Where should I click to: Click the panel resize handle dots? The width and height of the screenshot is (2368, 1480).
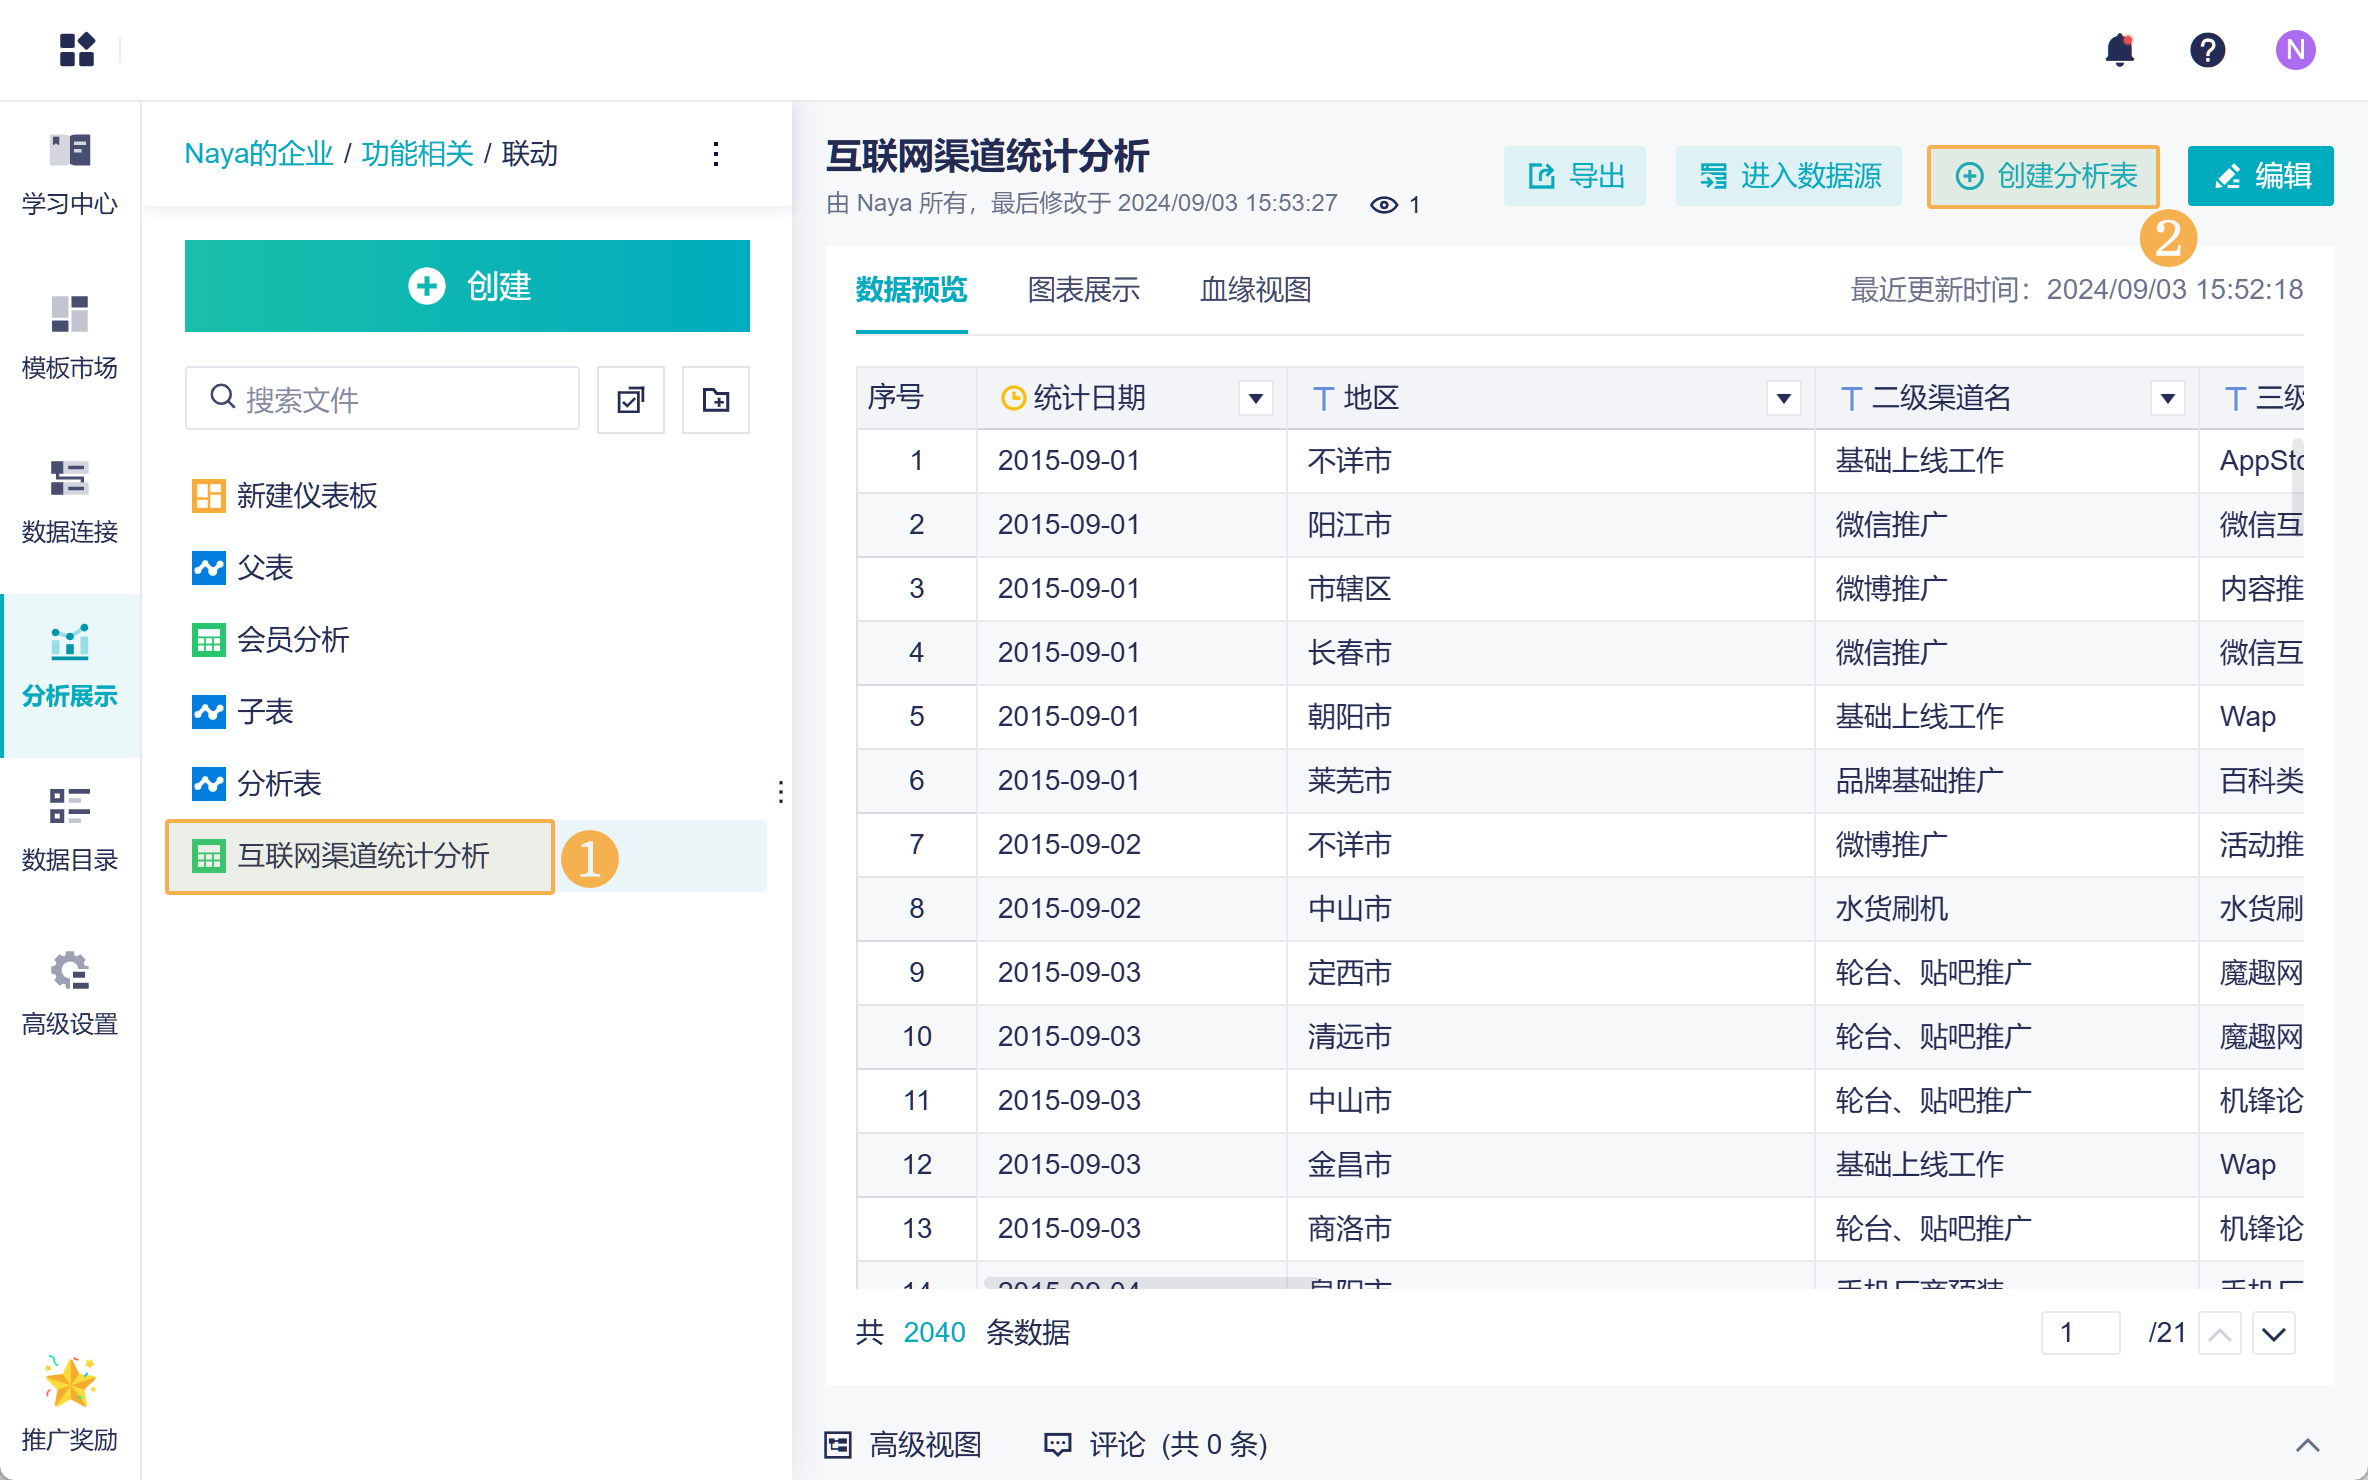781,792
